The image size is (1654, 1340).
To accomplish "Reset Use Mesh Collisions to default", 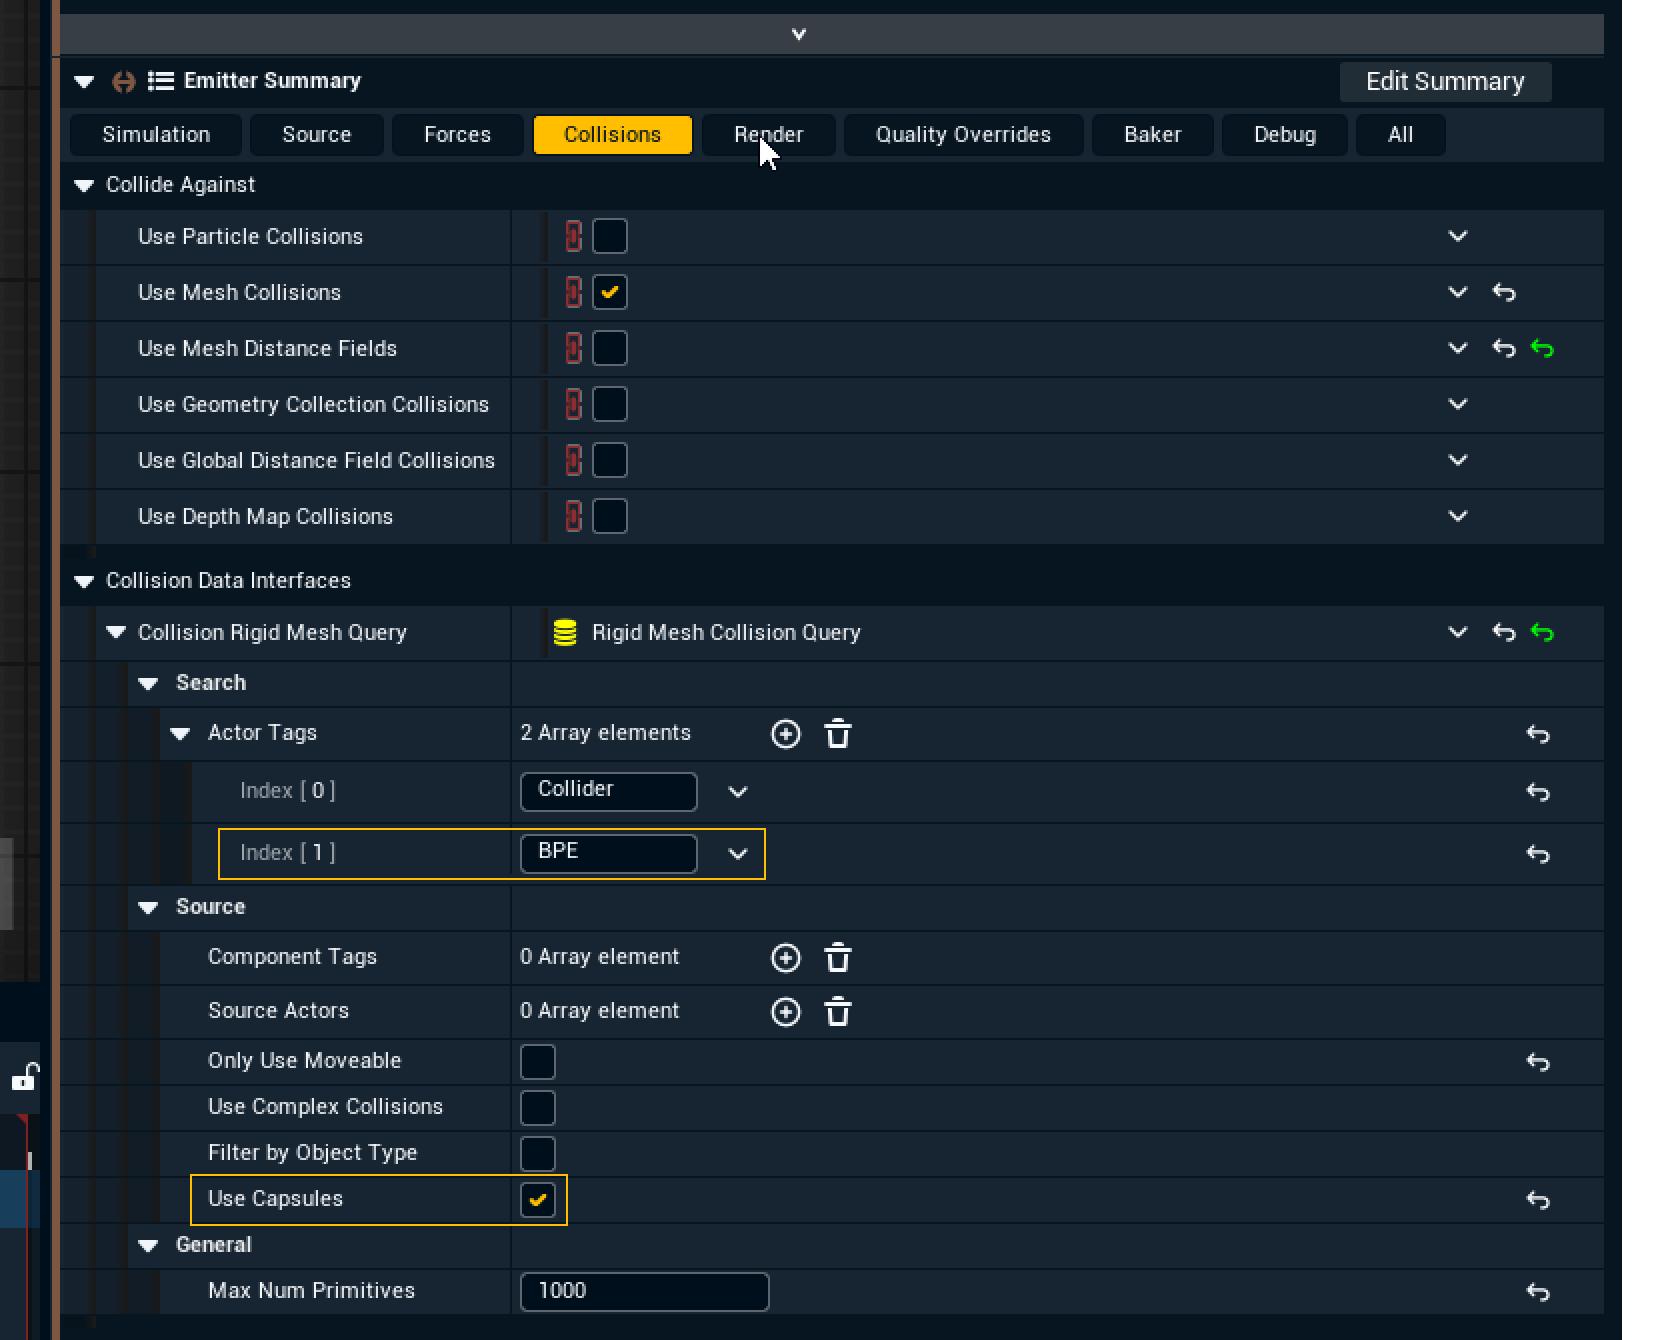I will (x=1504, y=293).
